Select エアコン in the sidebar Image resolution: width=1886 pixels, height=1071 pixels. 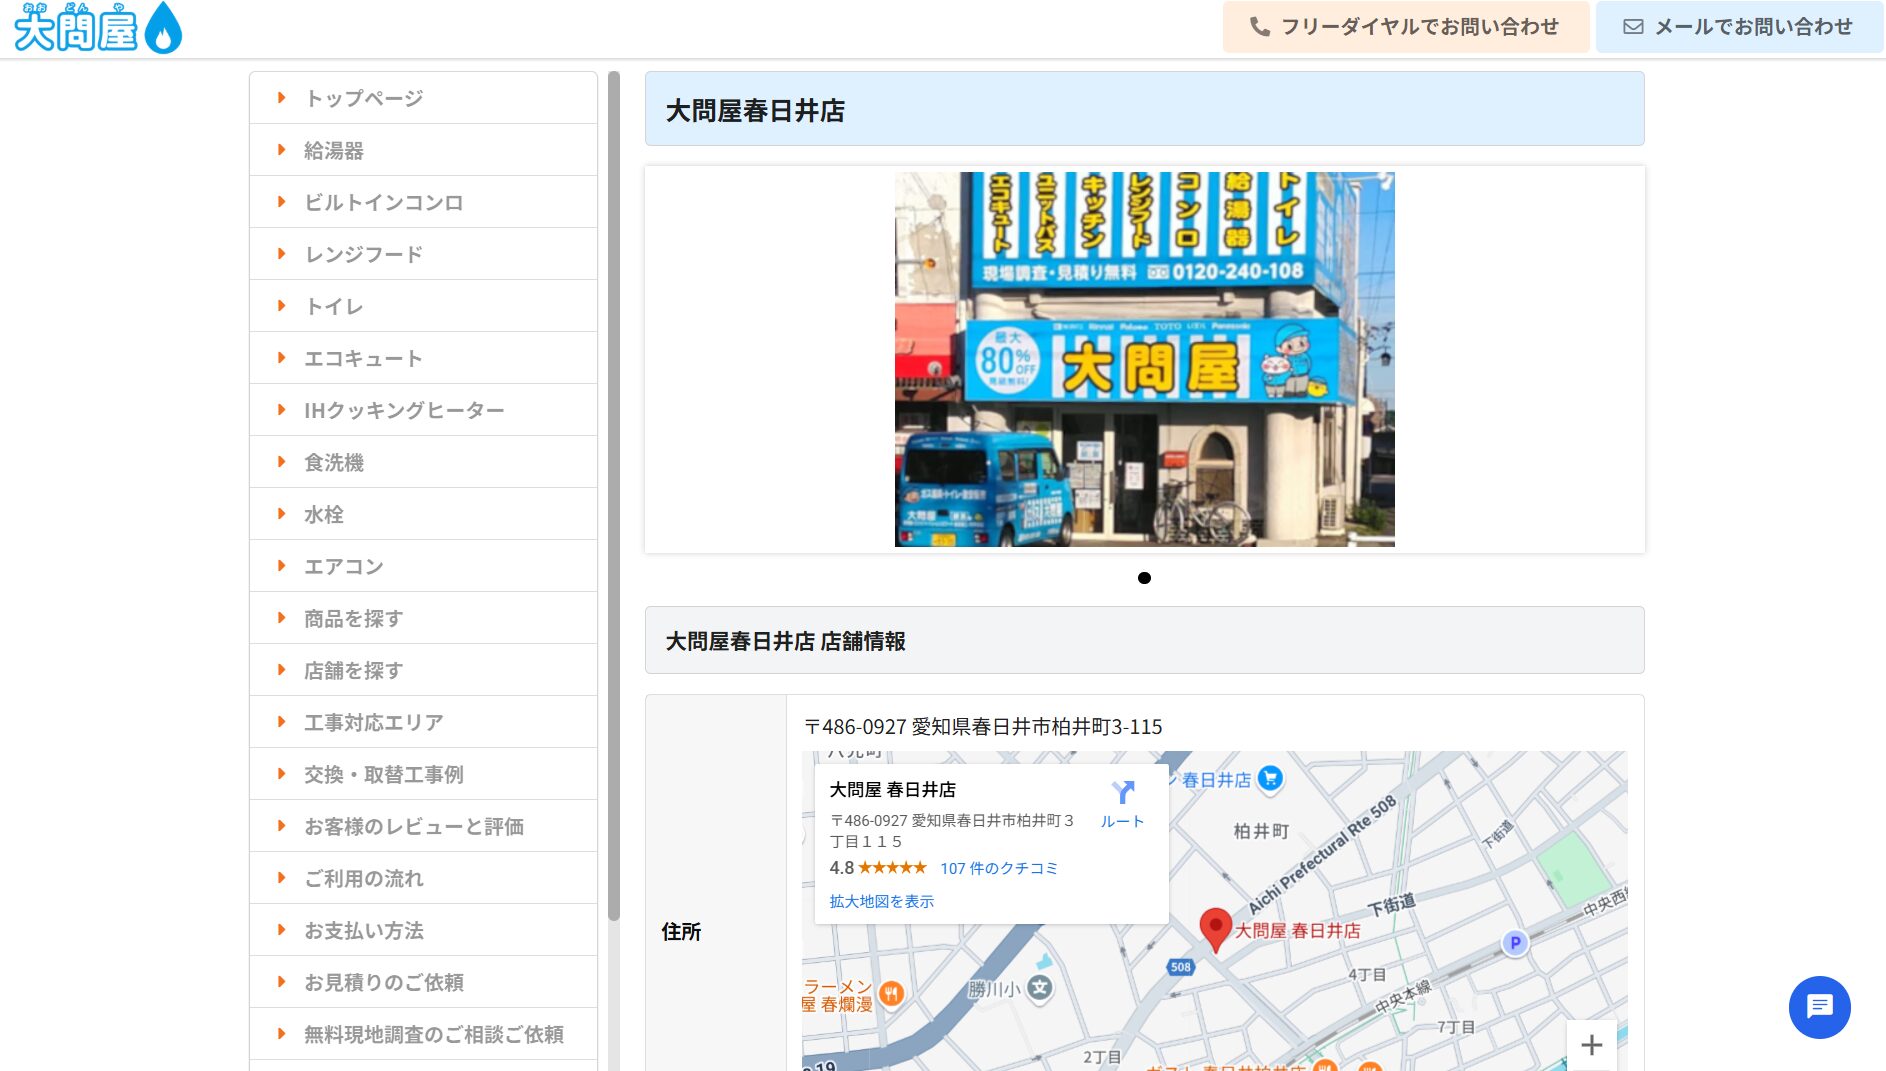pyautogui.click(x=423, y=566)
